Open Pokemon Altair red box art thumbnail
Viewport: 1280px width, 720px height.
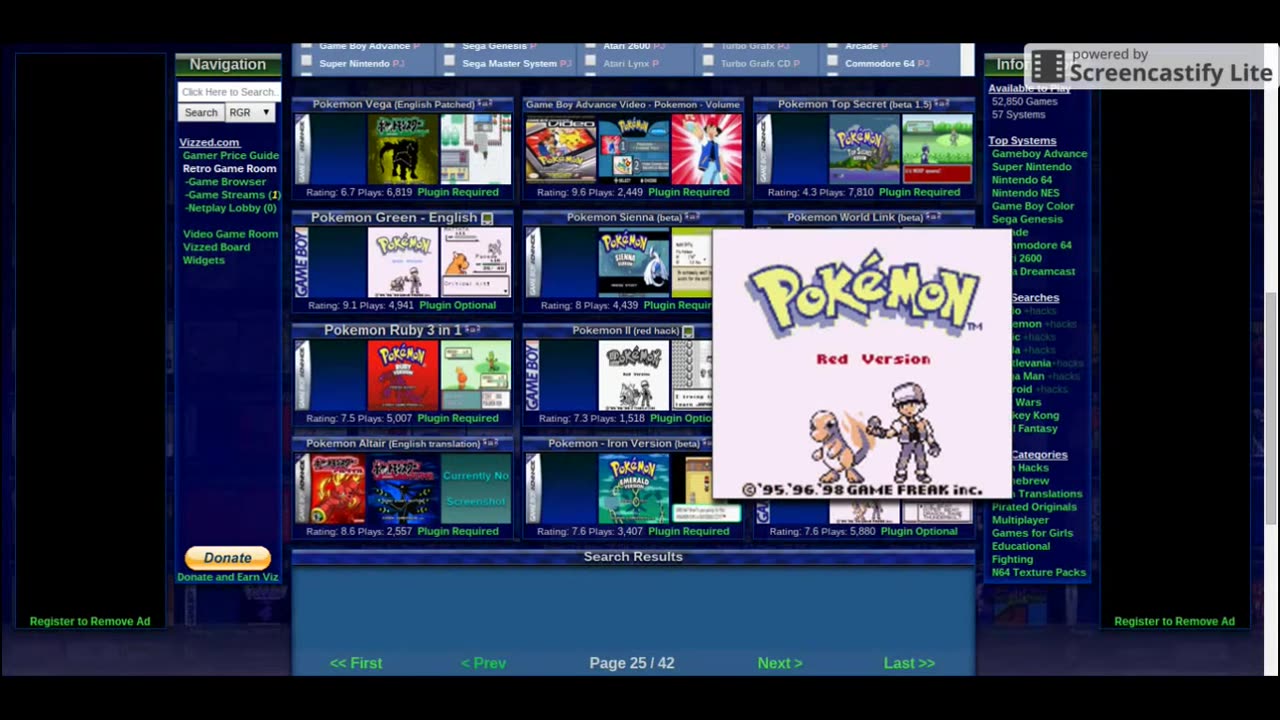pyautogui.click(x=338, y=488)
